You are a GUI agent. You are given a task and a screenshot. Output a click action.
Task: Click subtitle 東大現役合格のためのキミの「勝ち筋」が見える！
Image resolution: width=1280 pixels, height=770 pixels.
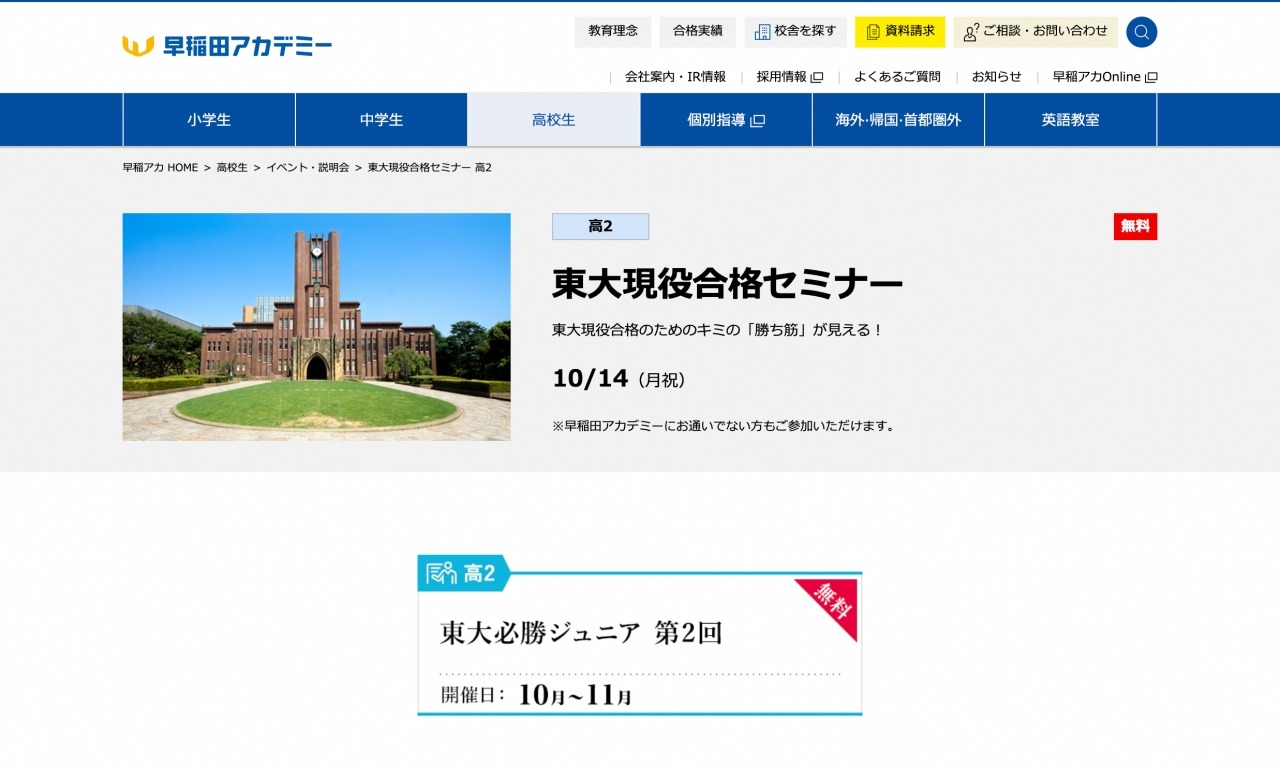(x=718, y=330)
